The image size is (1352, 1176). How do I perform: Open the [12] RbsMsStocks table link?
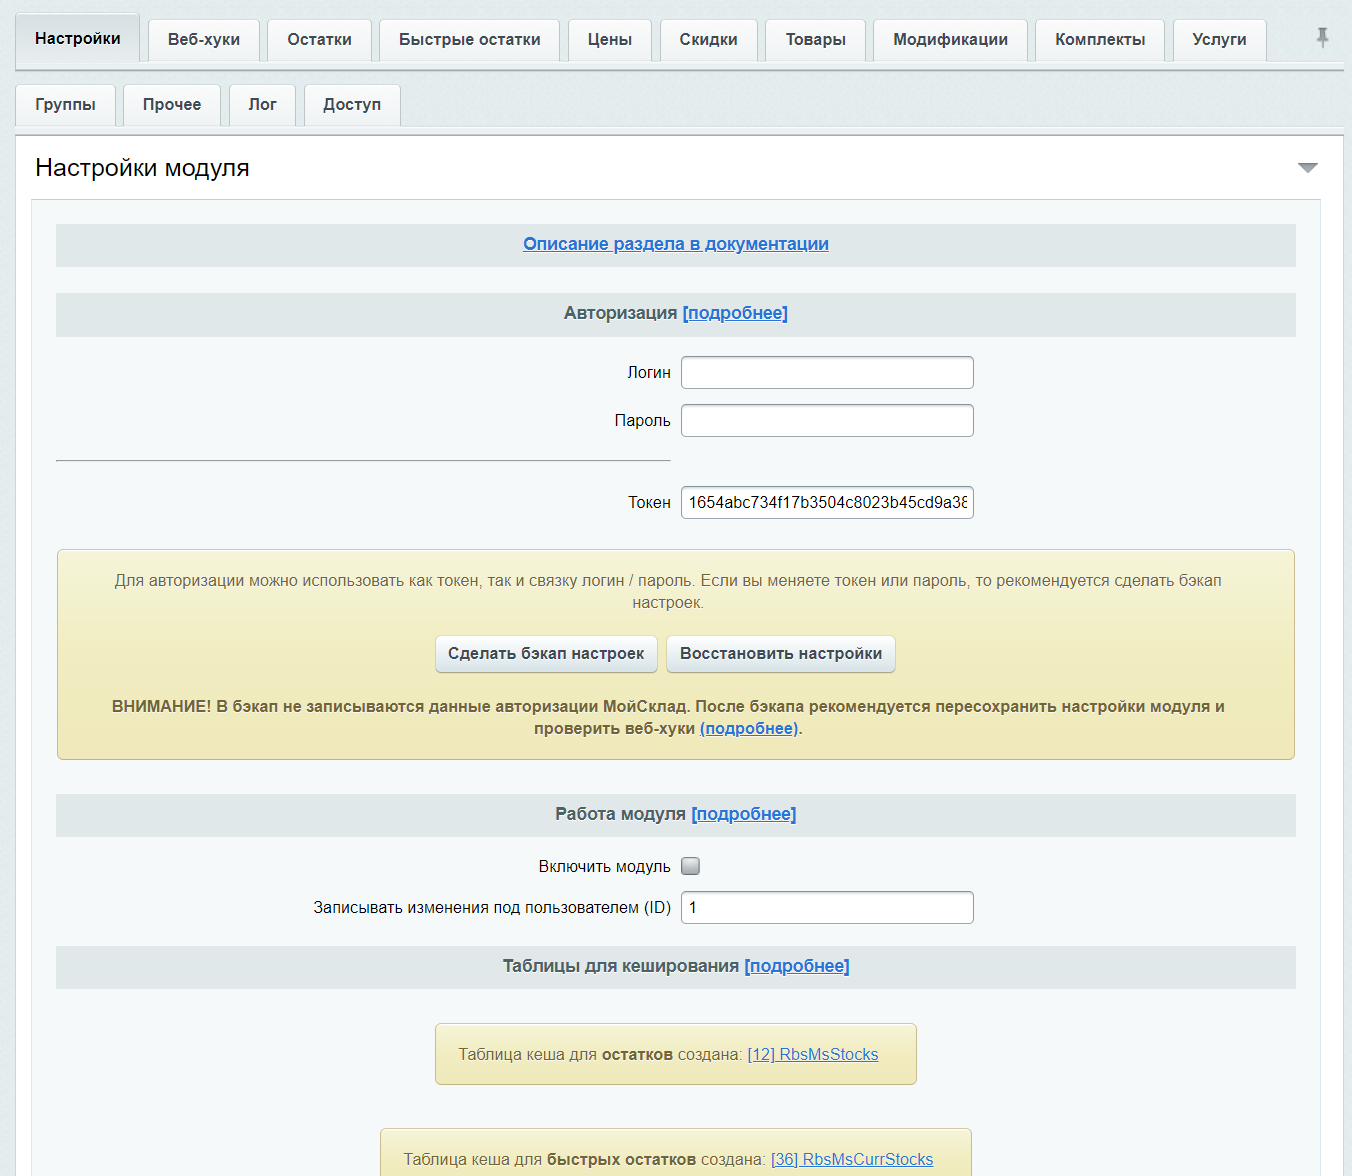point(813,1054)
